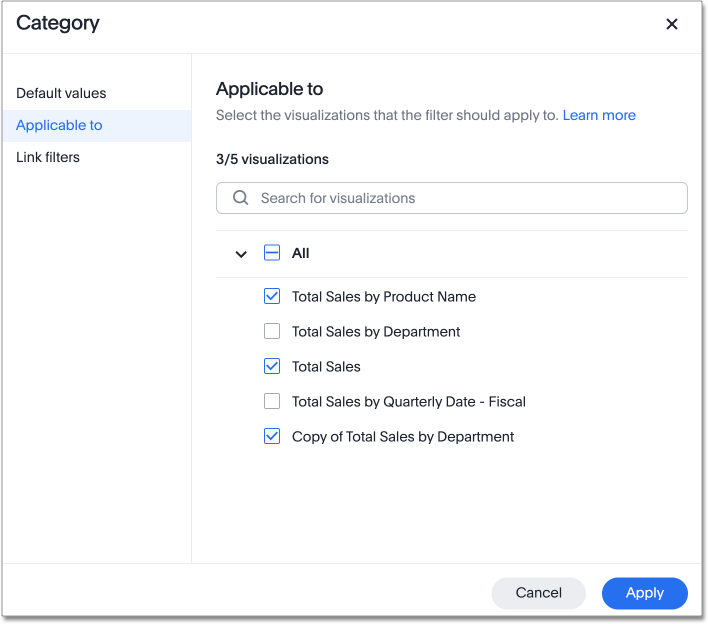Viewport: 708px width, 624px height.
Task: Click the blue Apply button
Action: coord(644,593)
